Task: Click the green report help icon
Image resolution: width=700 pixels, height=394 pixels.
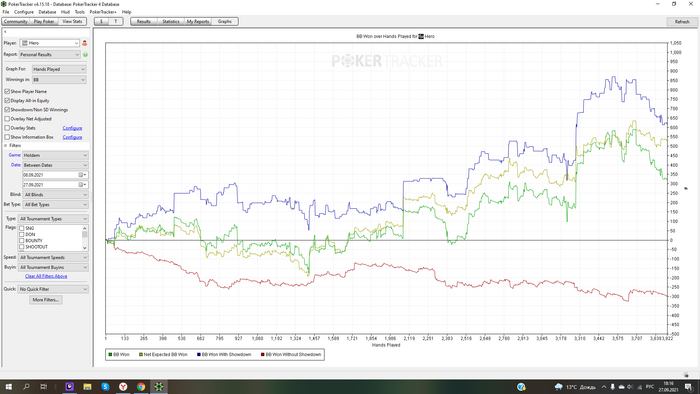Action: [85, 54]
